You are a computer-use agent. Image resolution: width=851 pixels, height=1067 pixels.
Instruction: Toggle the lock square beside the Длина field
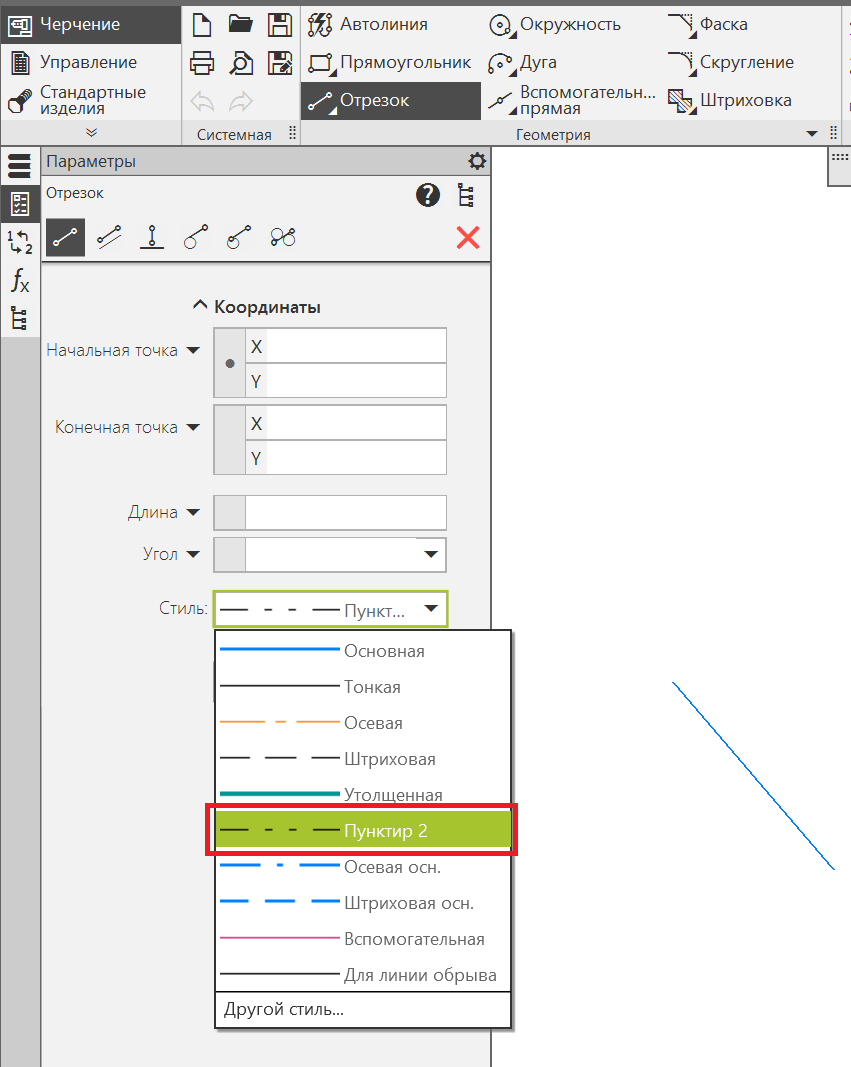230,513
